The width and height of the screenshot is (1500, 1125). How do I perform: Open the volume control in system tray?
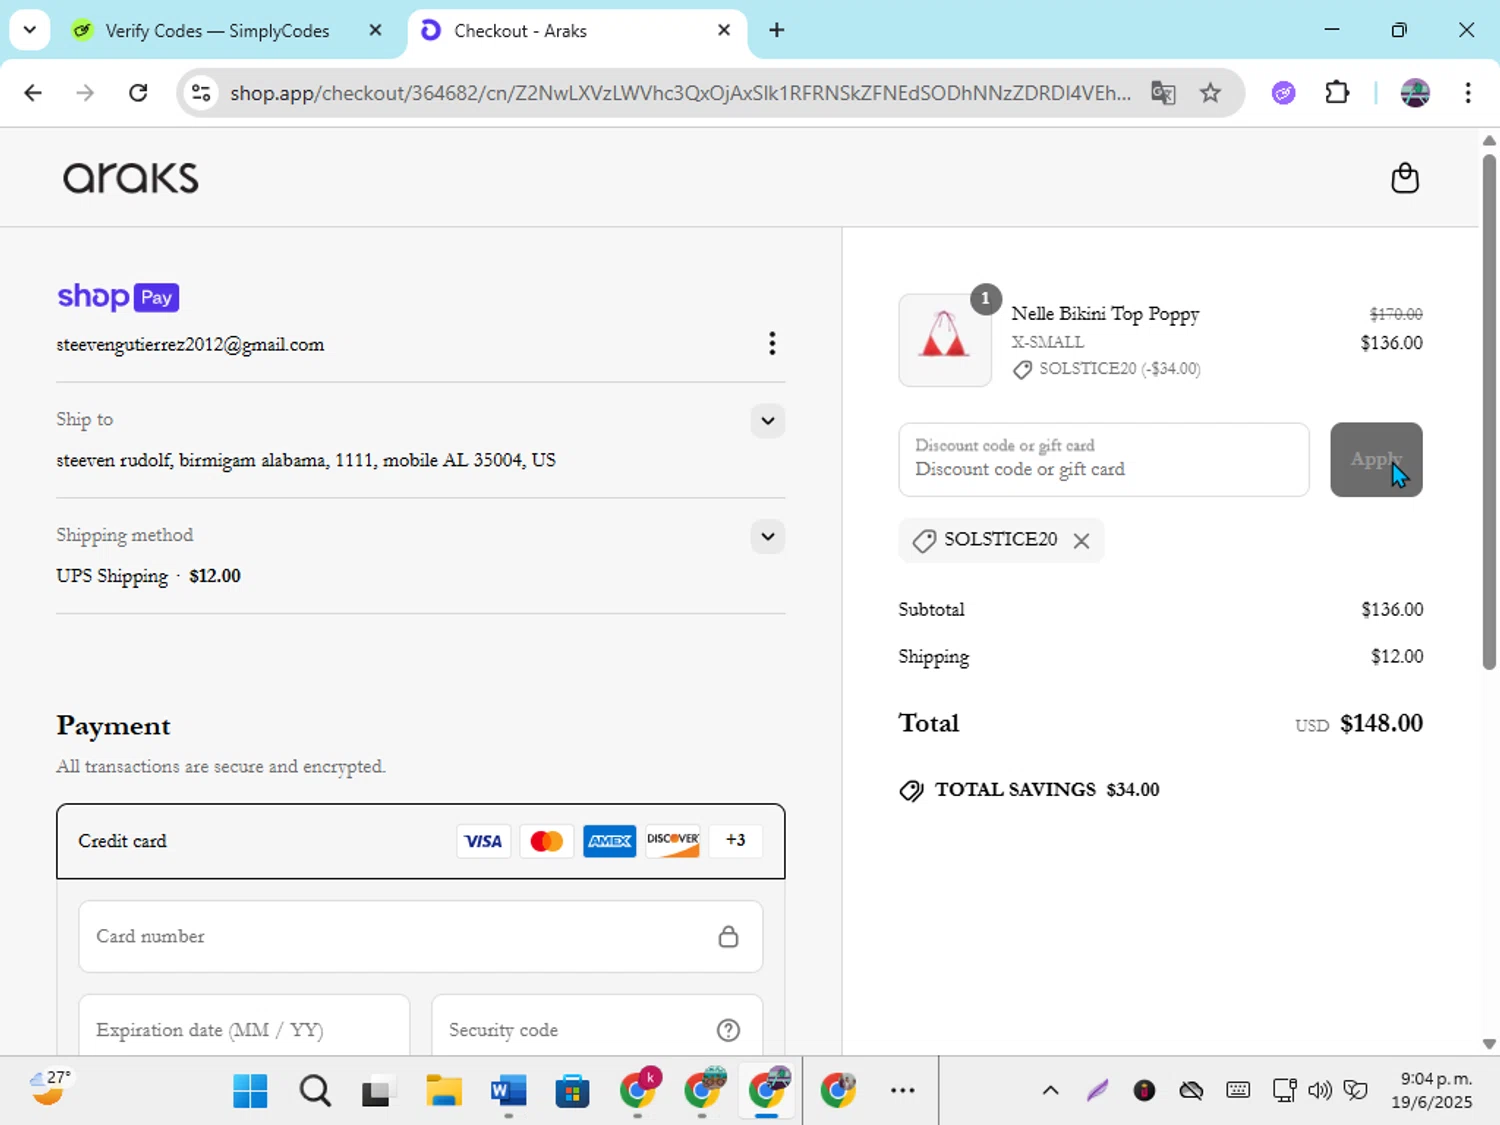pos(1320,1090)
